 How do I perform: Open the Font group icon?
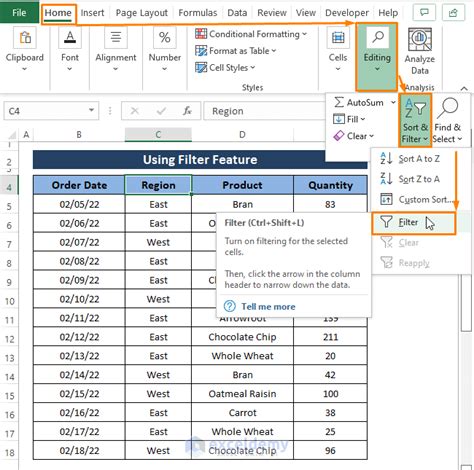click(x=70, y=38)
